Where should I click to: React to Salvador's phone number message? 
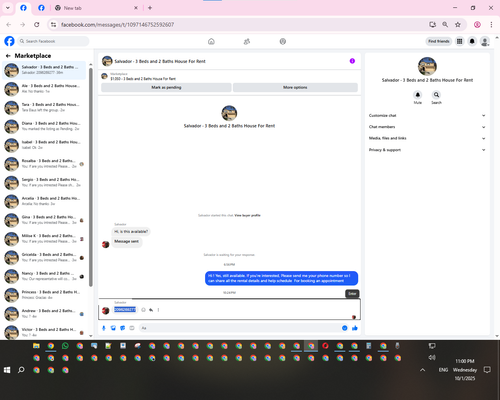143,310
